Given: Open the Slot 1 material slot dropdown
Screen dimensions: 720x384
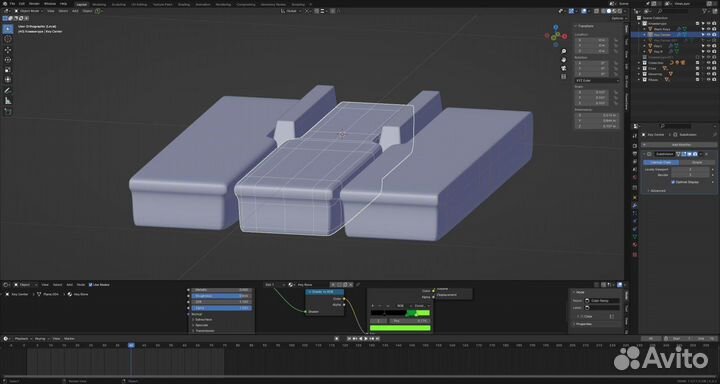Looking at the screenshot, I should tap(275, 285).
